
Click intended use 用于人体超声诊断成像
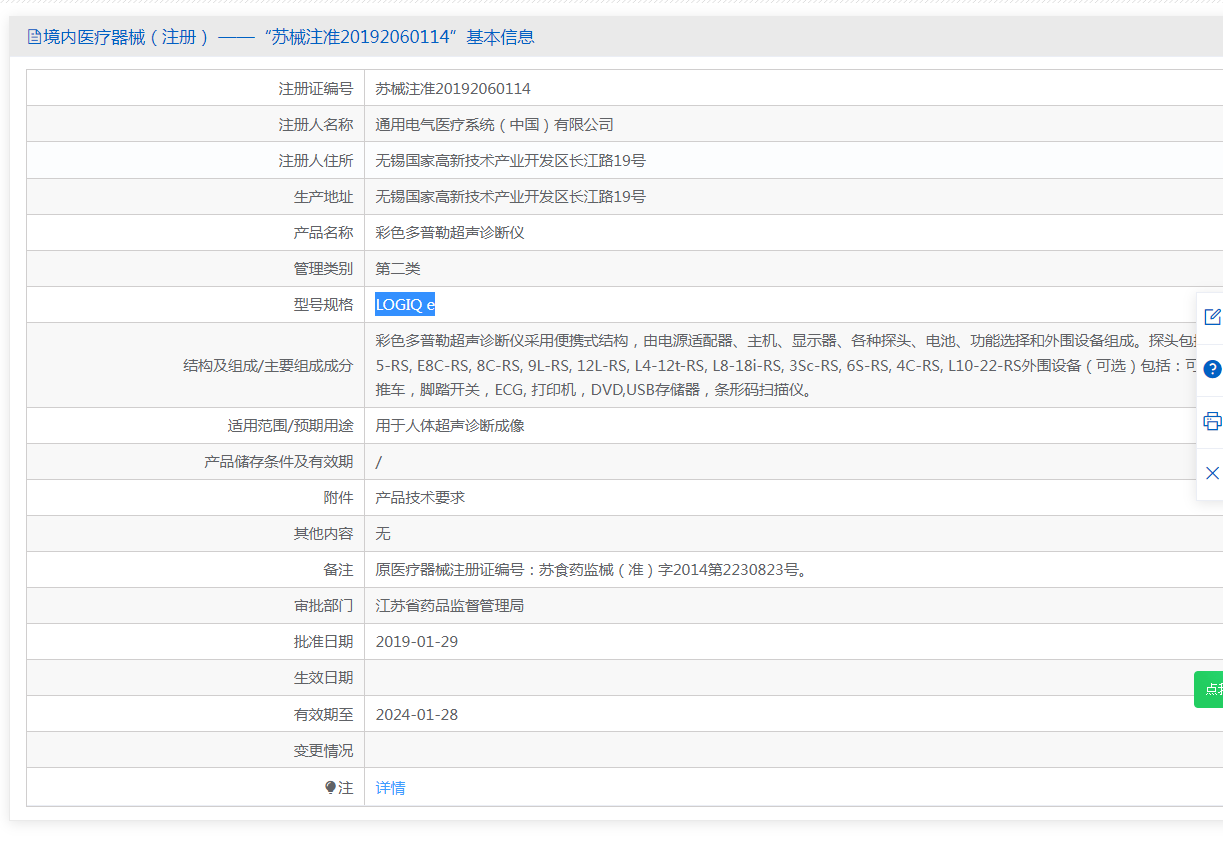[450, 425]
